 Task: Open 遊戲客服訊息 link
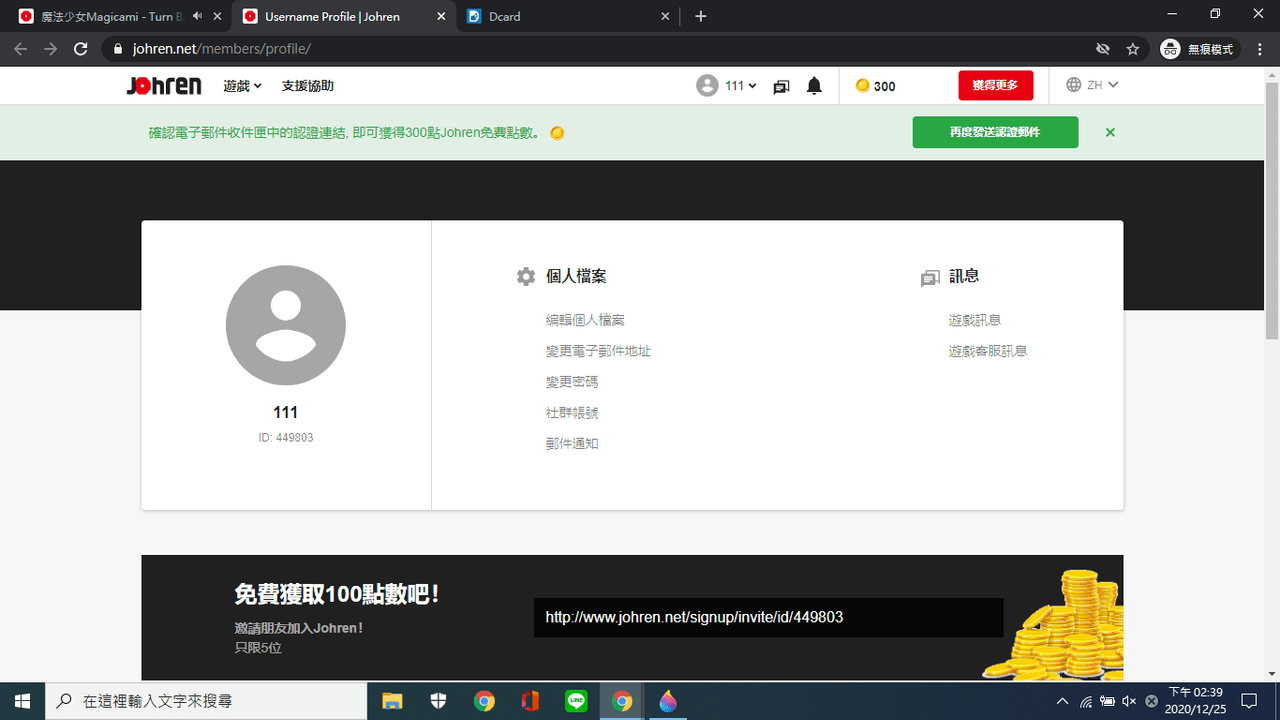(988, 351)
